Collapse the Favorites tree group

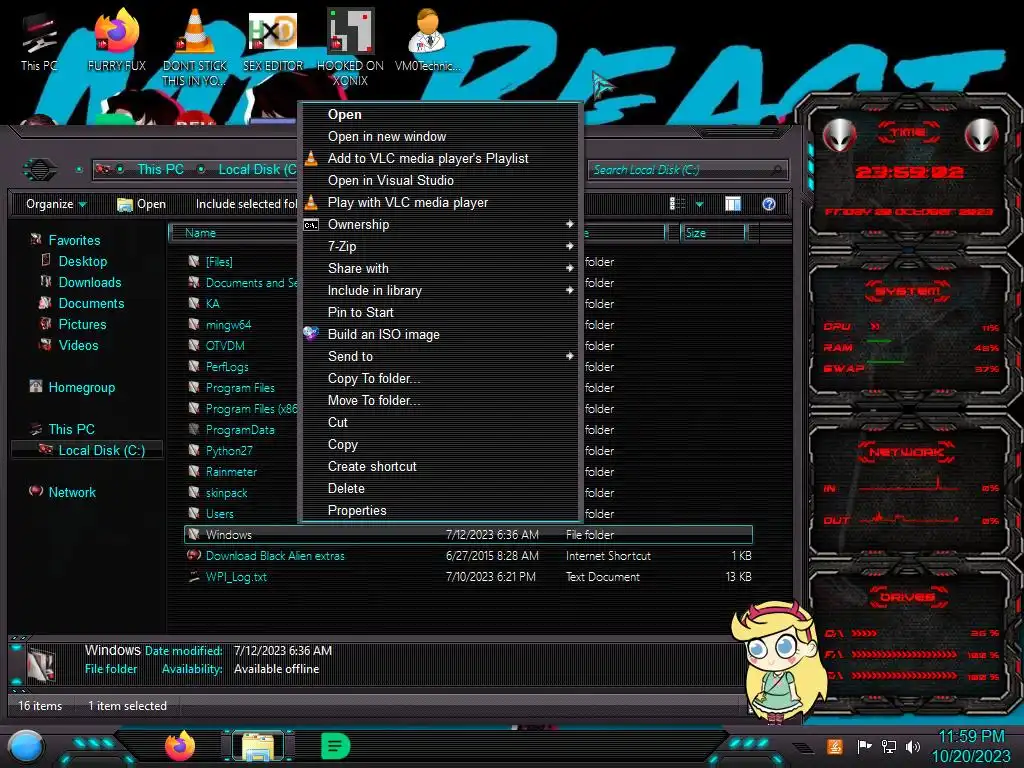coord(74,240)
